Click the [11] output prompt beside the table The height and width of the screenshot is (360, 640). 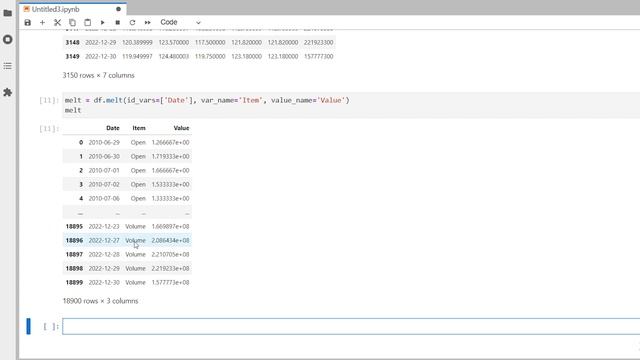(x=49, y=129)
